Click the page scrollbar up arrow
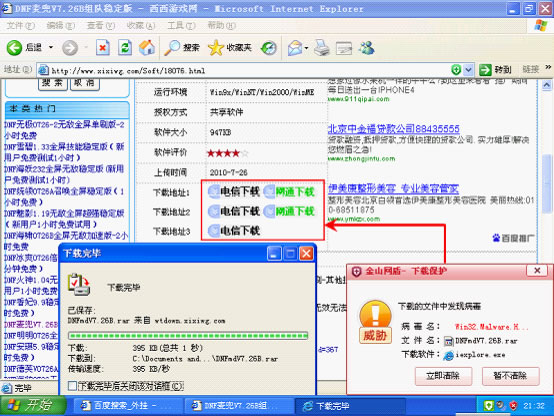The image size is (554, 416). (546, 85)
